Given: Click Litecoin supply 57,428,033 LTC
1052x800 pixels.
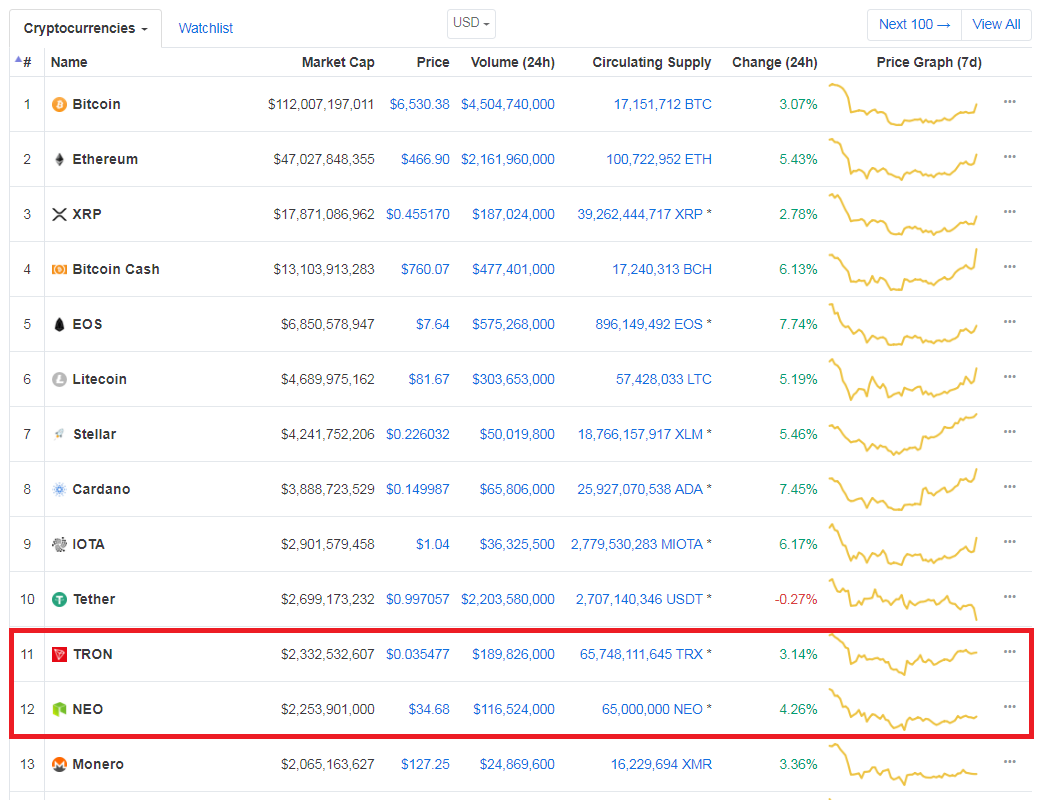Looking at the screenshot, I should [664, 380].
